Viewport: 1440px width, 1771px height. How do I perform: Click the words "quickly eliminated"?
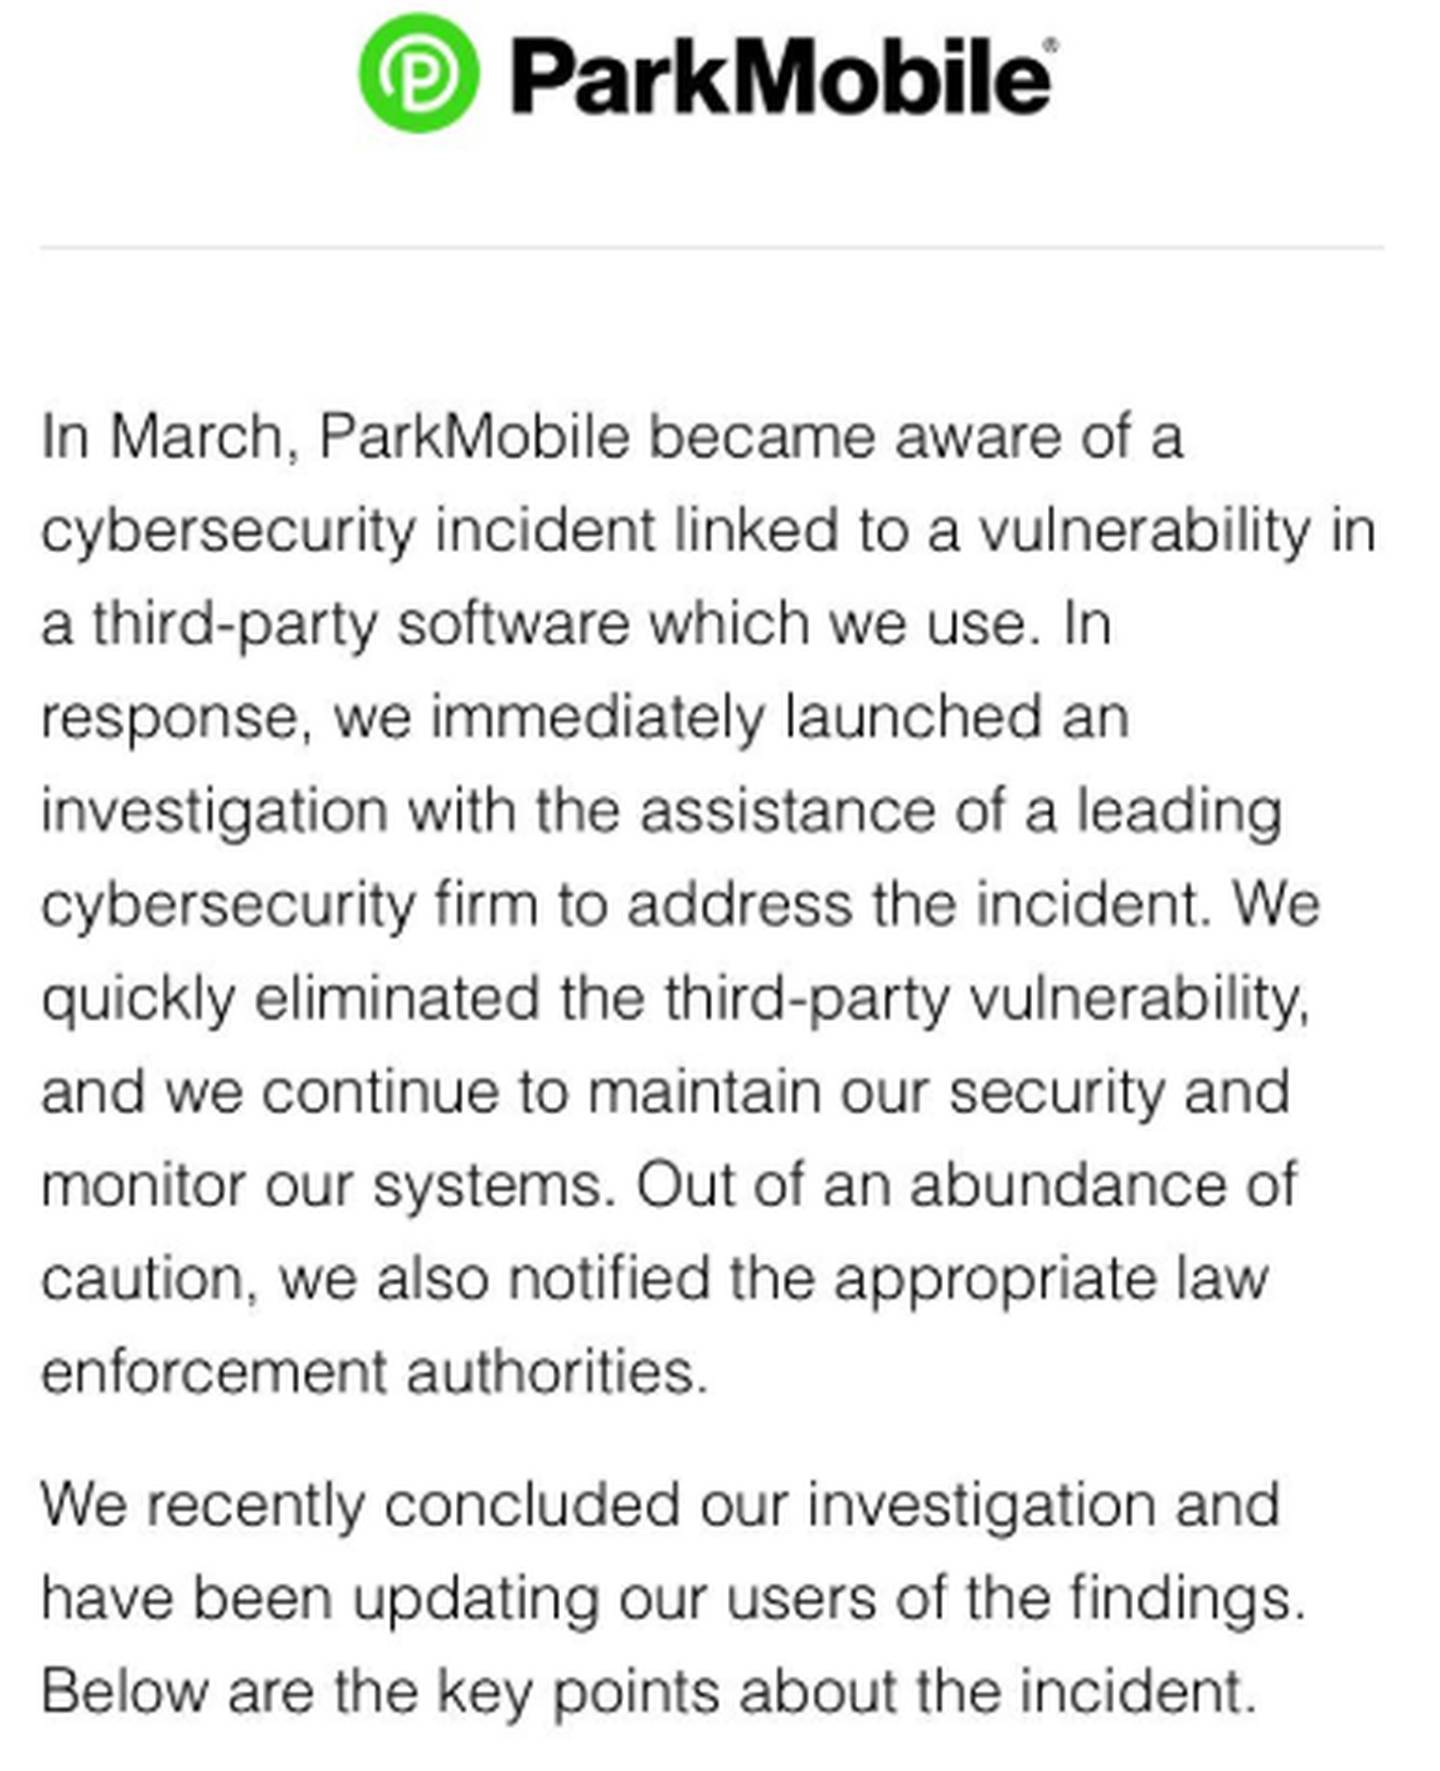290,998
